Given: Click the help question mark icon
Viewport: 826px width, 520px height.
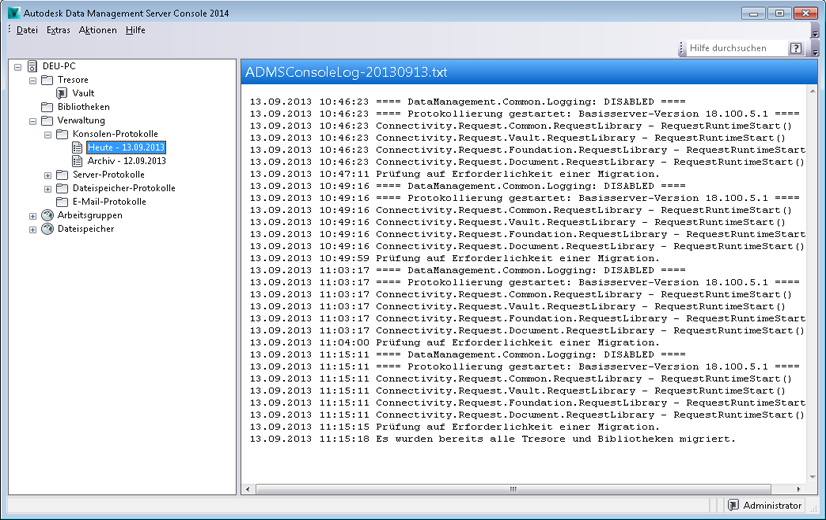Looking at the screenshot, I should 795,48.
